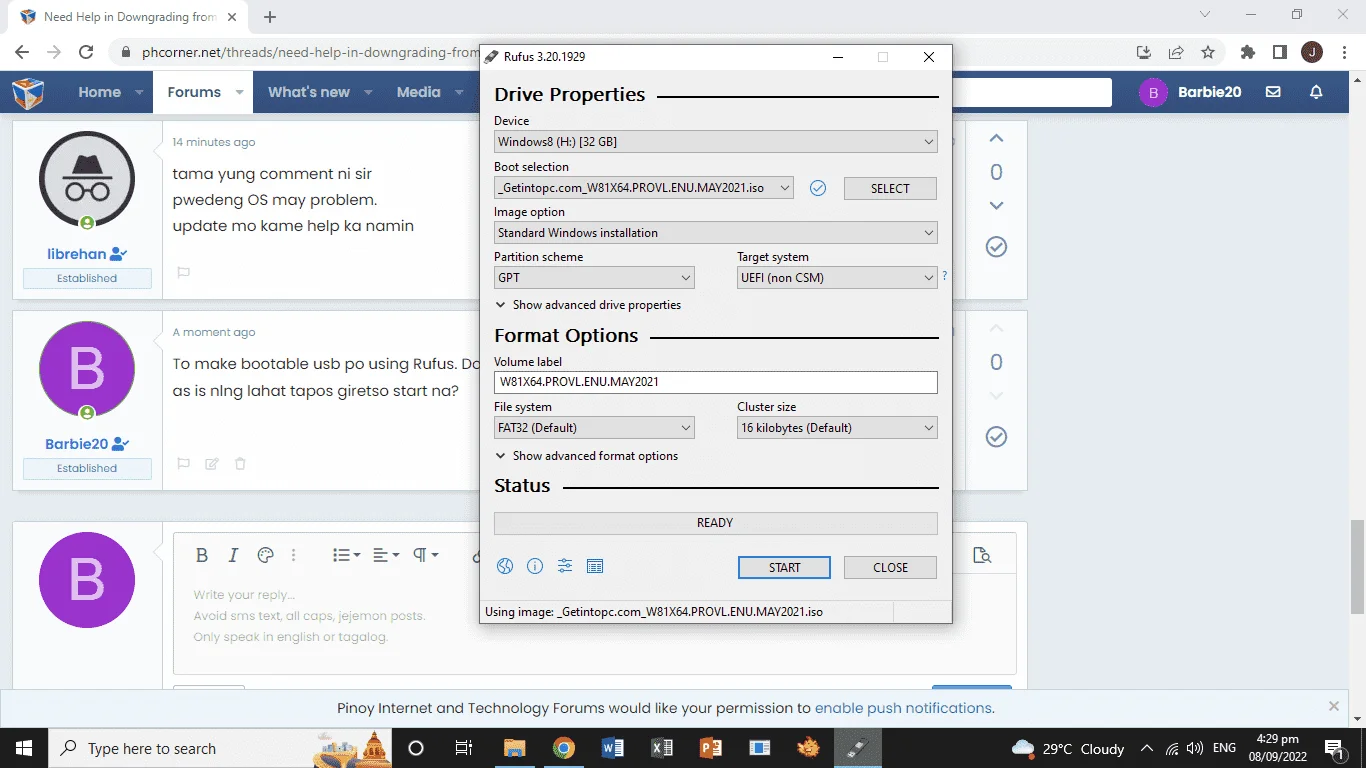The height and width of the screenshot is (768, 1366).
Task: Downvote librehan's post
Action: point(996,205)
